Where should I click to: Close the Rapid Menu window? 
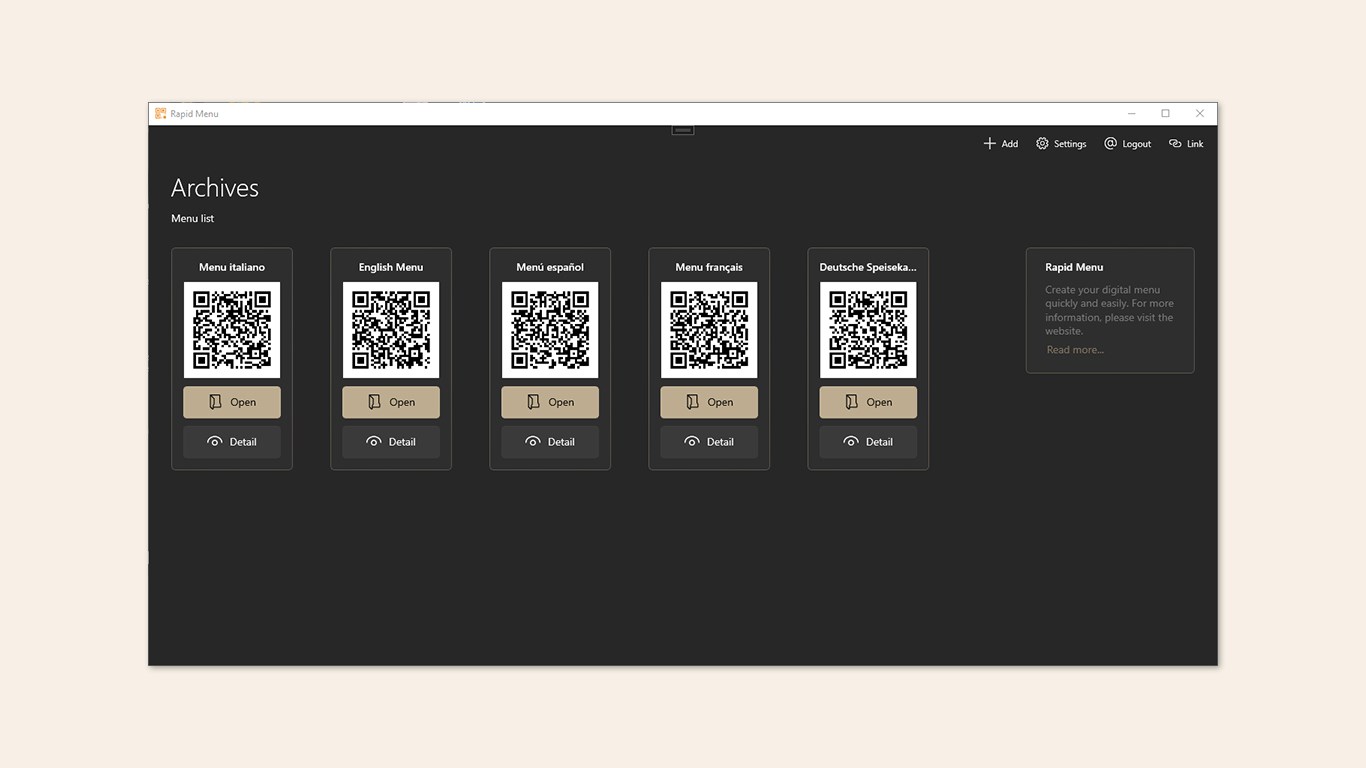coord(1200,114)
